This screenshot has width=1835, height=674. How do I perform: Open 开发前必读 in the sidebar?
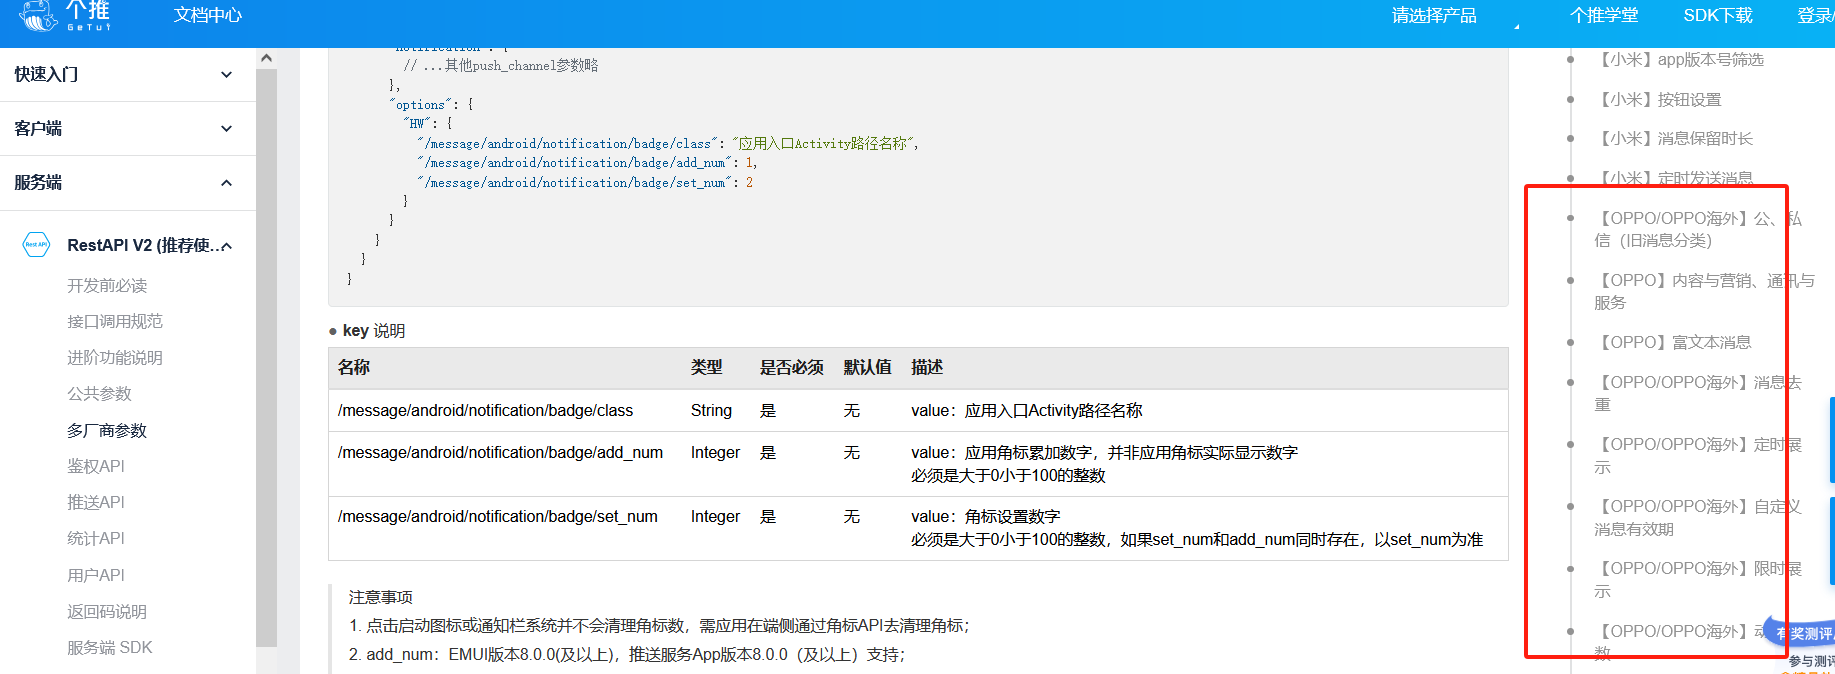pyautogui.click(x=107, y=286)
